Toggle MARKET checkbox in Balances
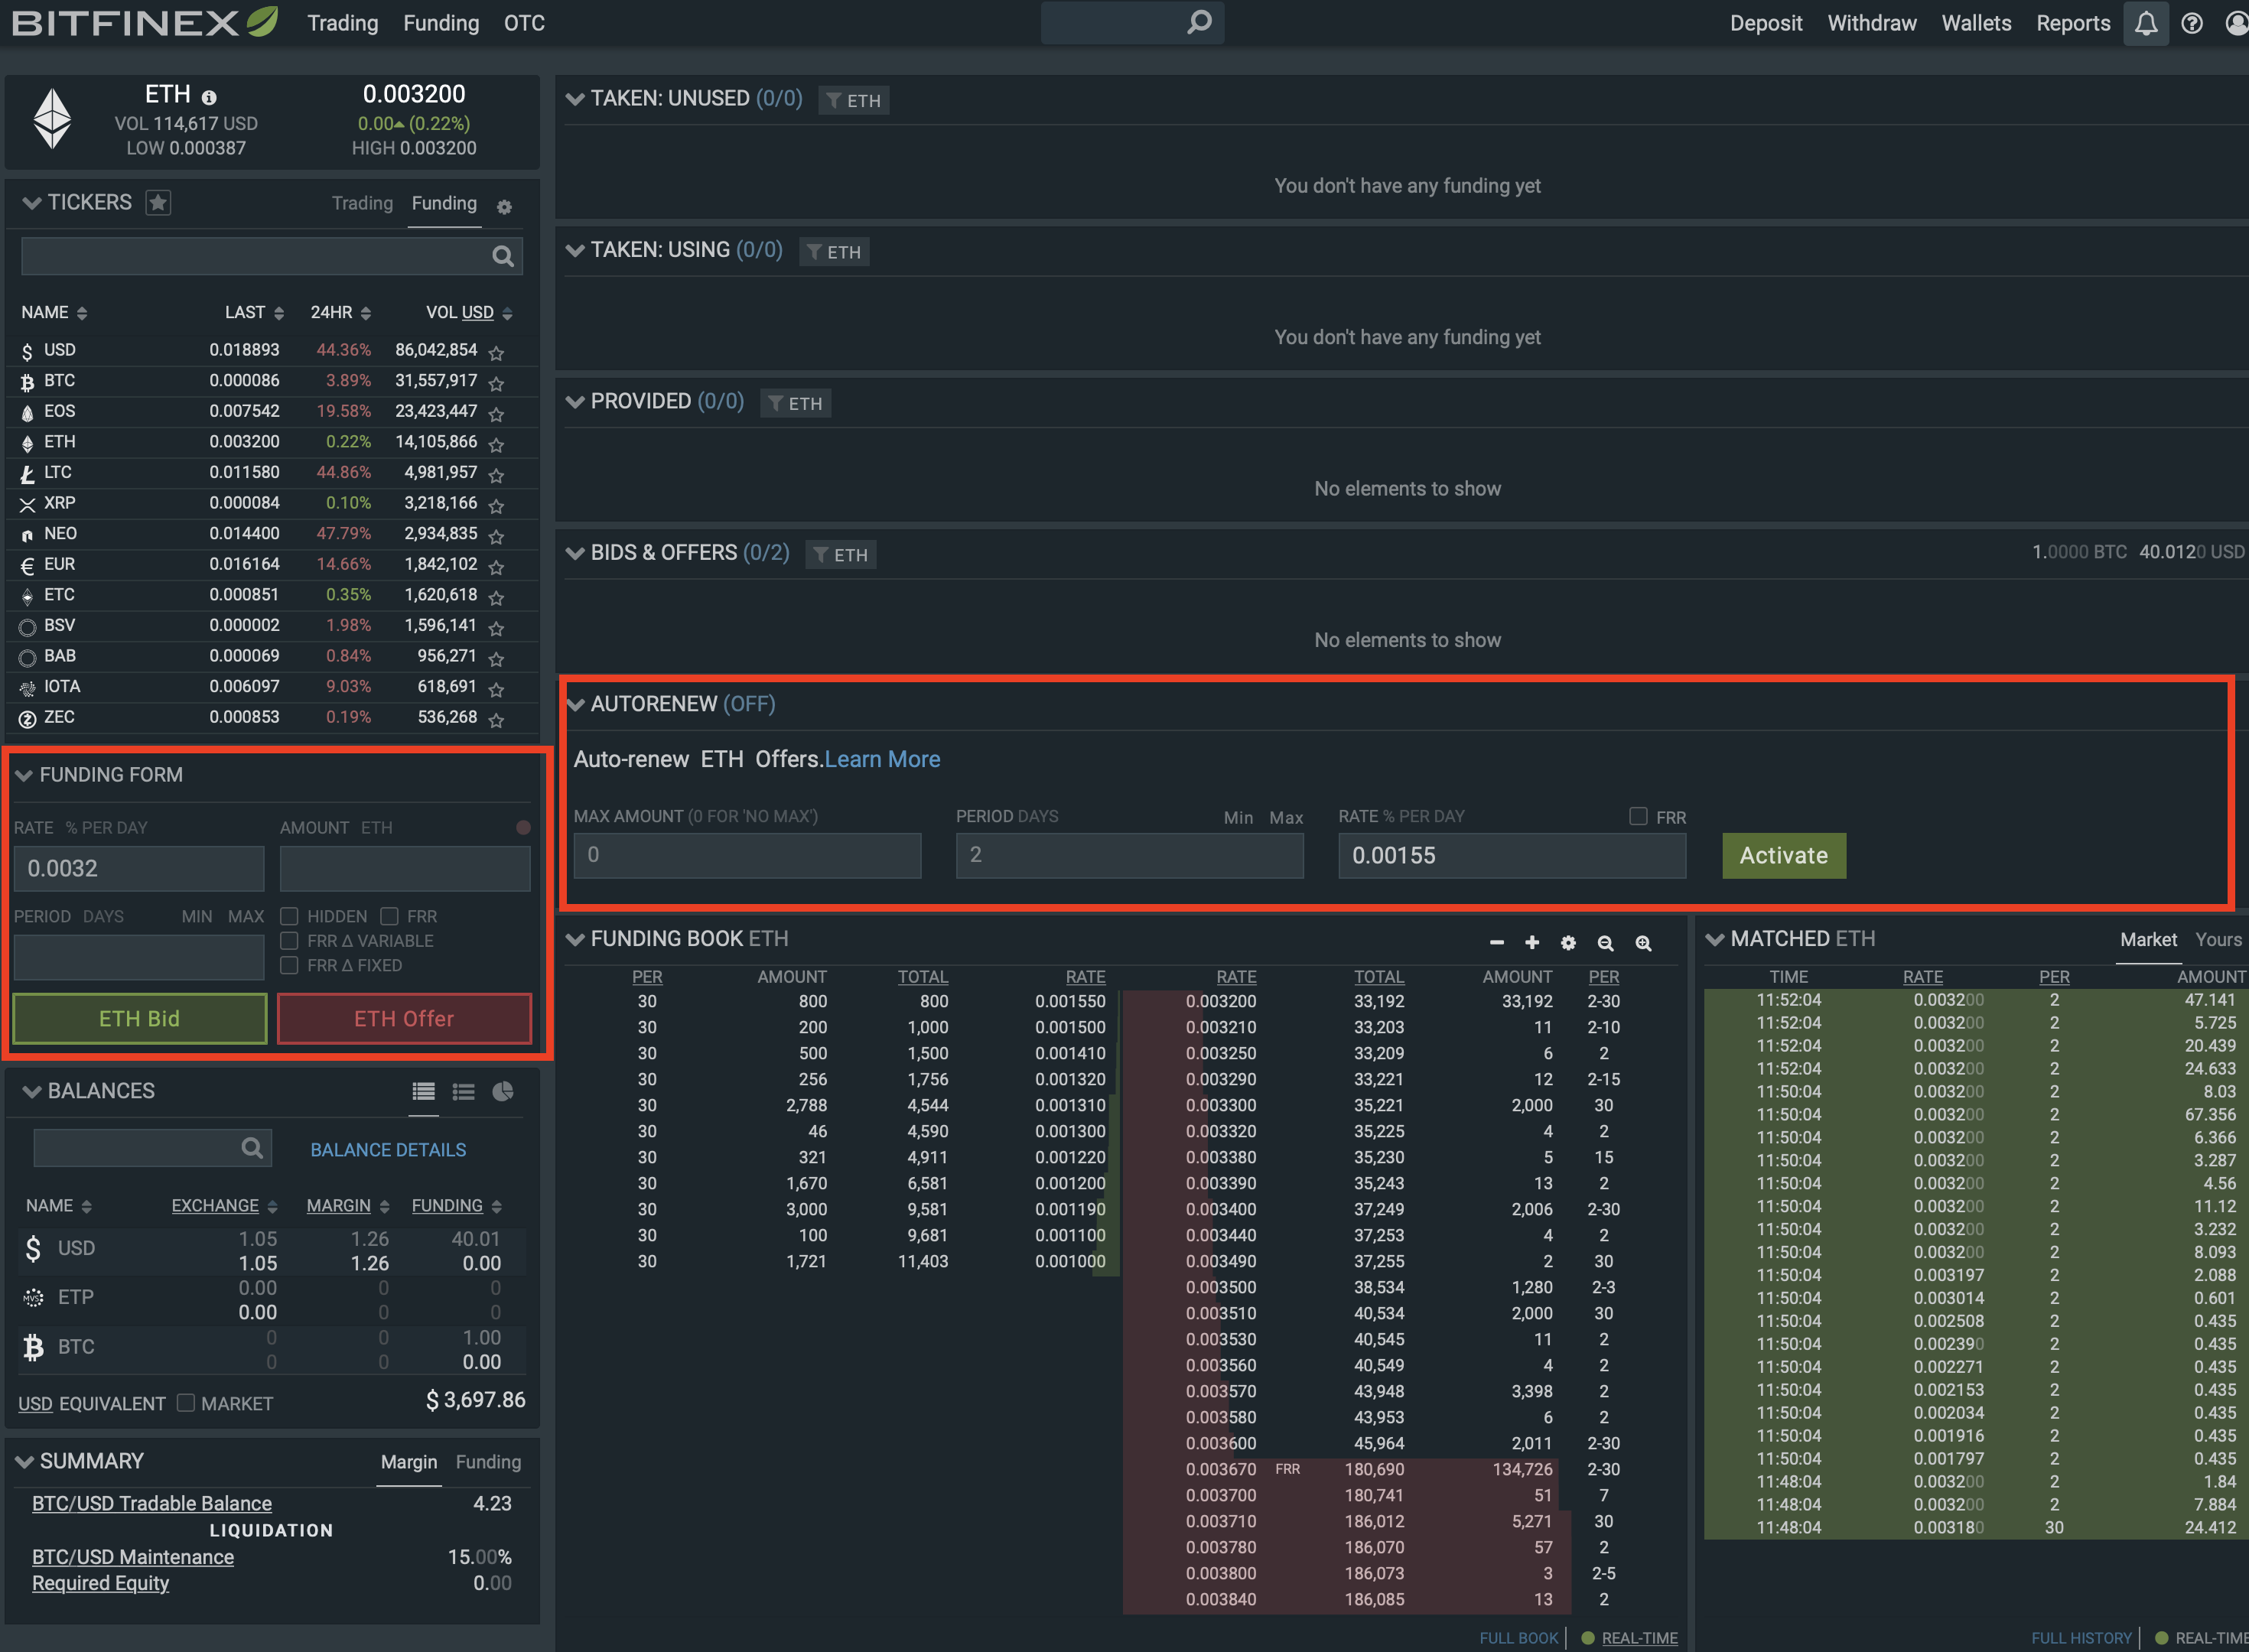The height and width of the screenshot is (1652, 2249). click(185, 1402)
